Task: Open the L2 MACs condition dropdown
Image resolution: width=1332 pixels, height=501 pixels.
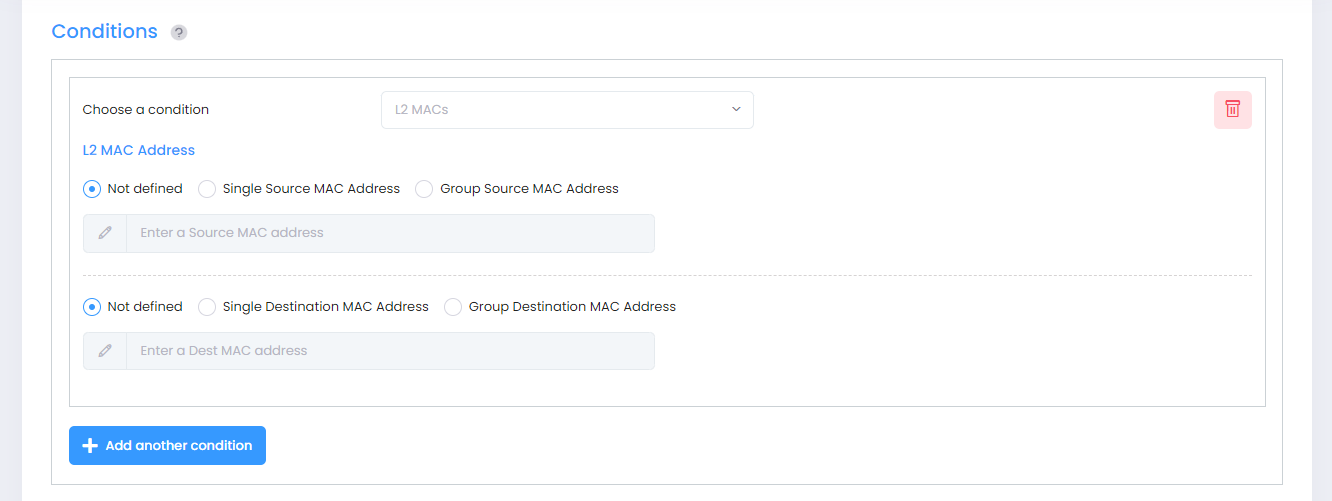Action: (x=566, y=110)
